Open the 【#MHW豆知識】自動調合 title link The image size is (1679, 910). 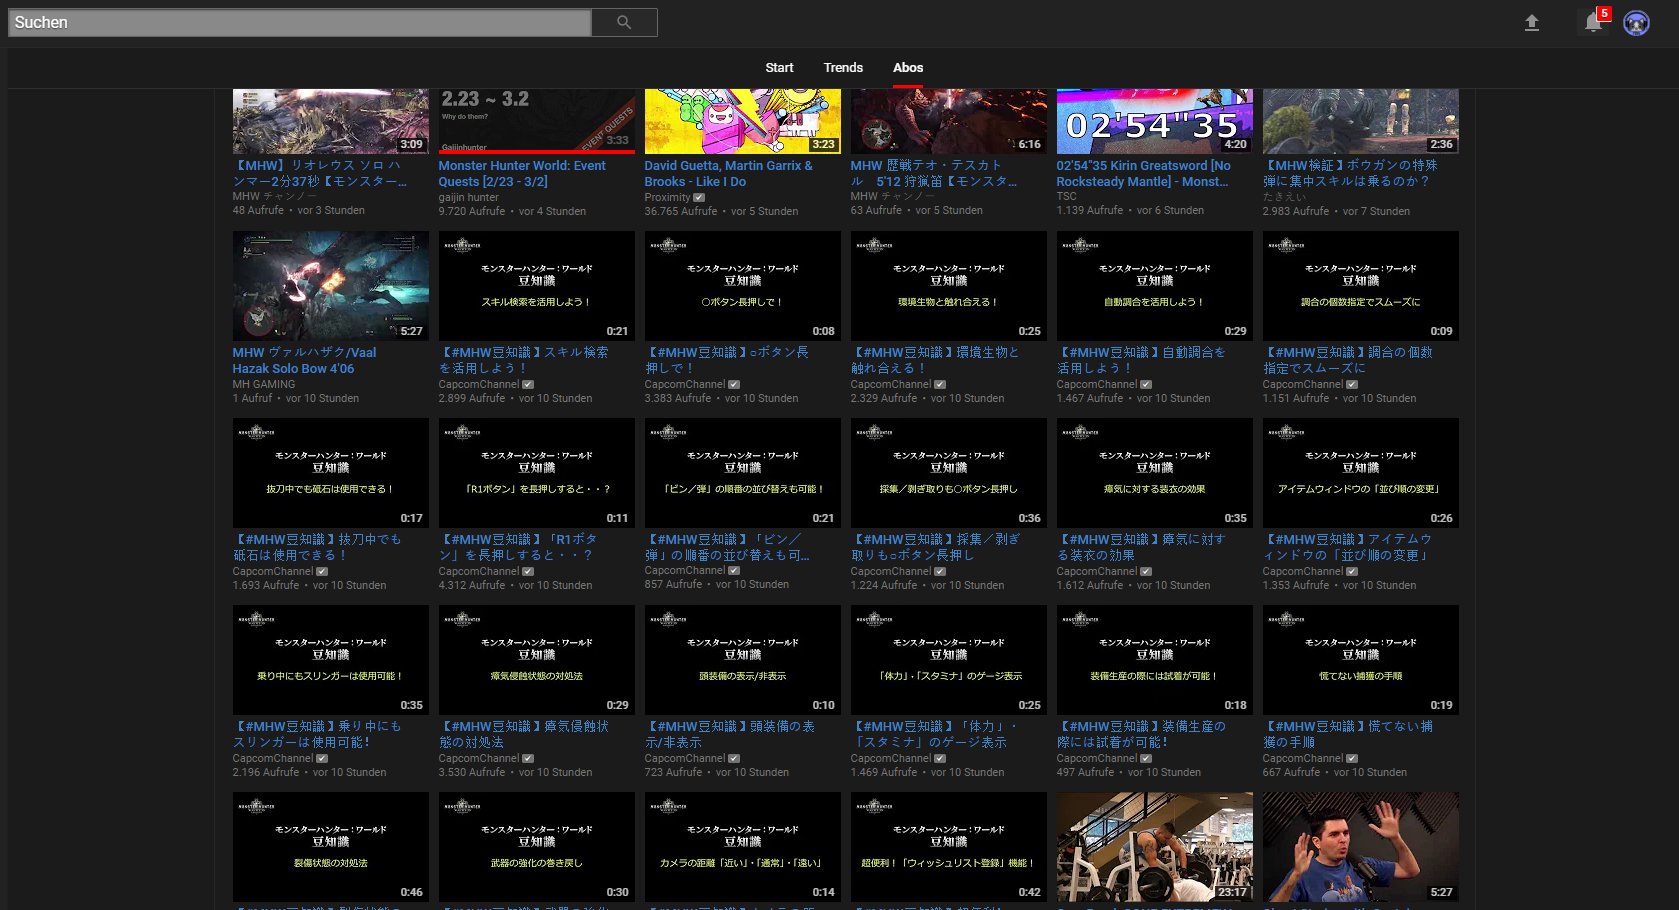[1141, 360]
